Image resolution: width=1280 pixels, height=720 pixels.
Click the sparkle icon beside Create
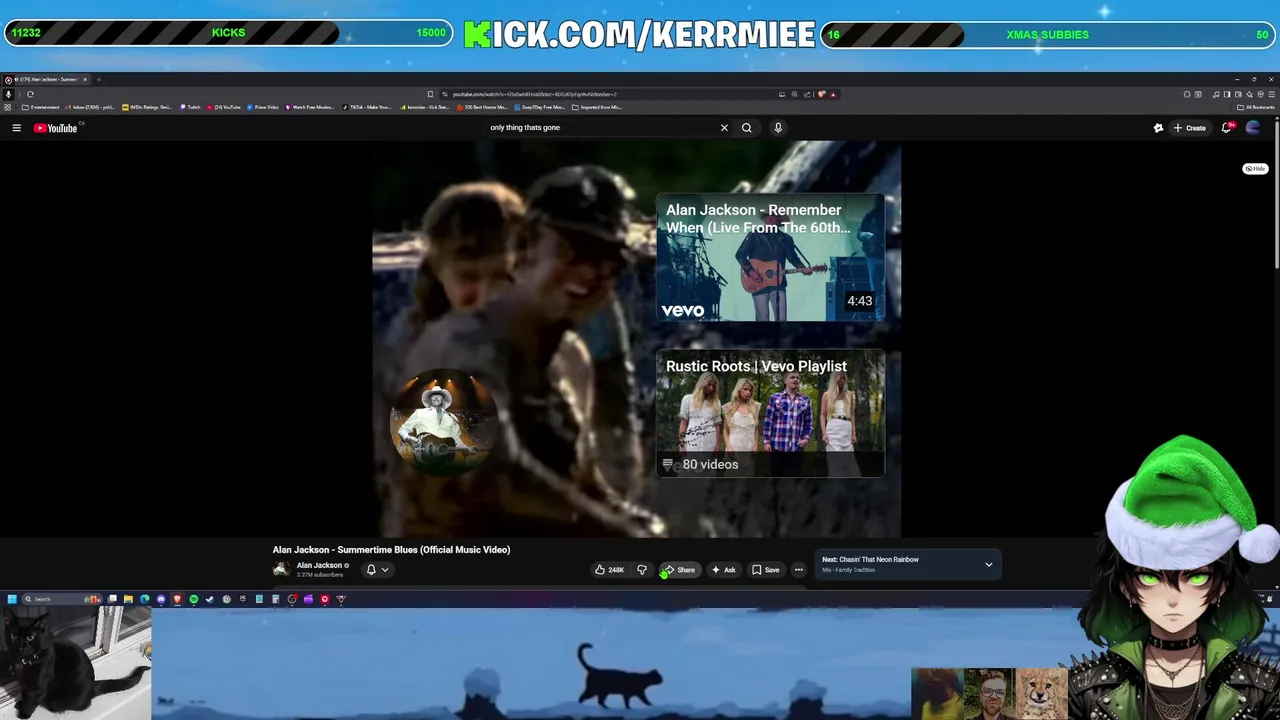click(1158, 128)
